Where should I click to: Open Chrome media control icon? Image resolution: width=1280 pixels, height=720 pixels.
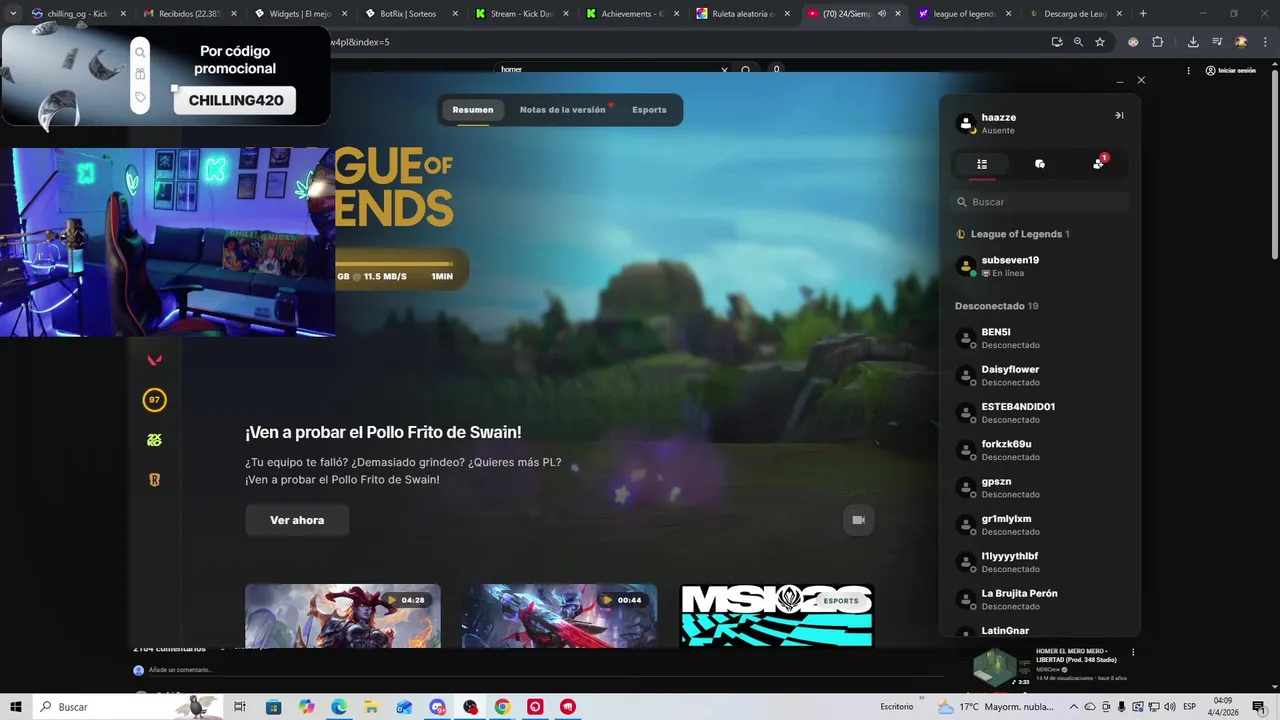[1217, 42]
